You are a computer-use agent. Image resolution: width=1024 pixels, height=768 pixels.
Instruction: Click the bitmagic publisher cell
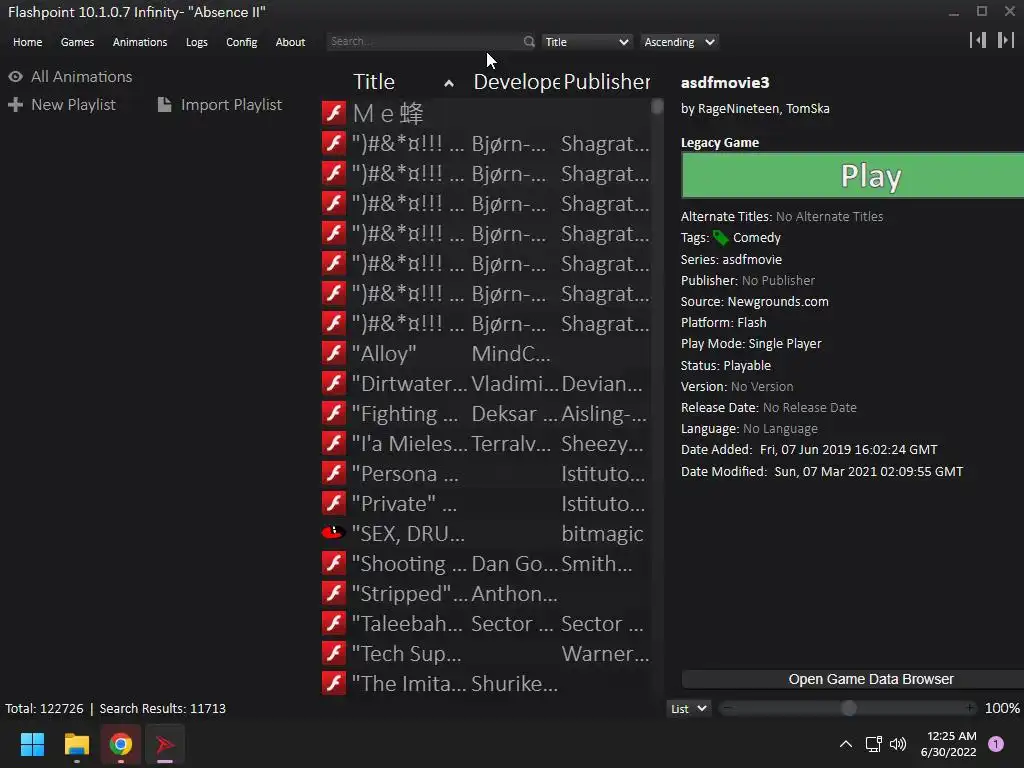pos(602,534)
